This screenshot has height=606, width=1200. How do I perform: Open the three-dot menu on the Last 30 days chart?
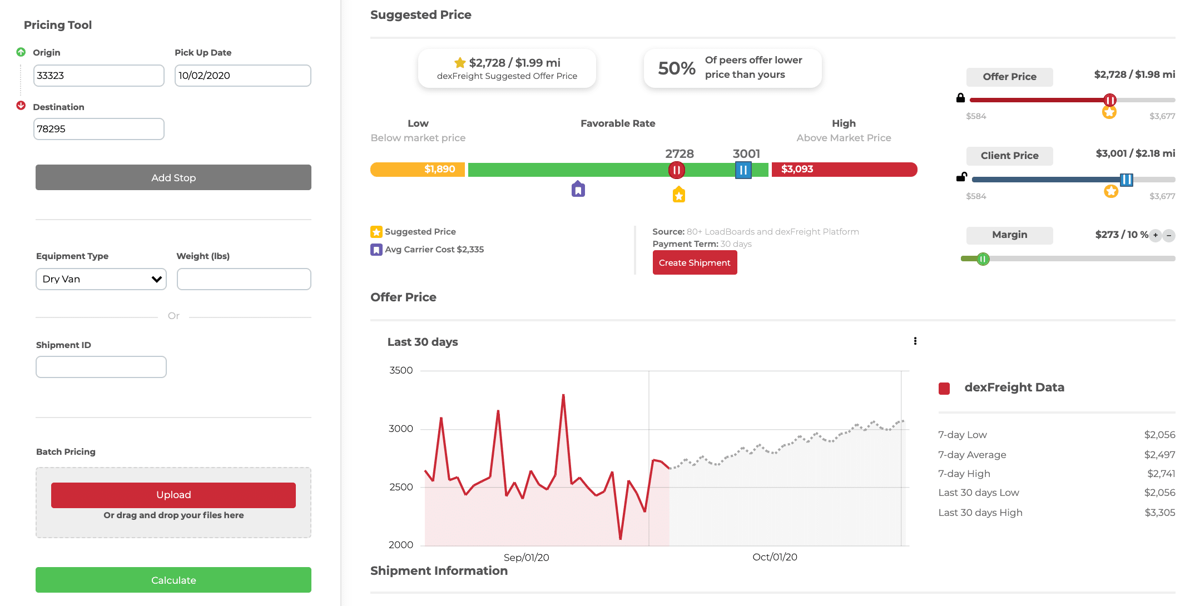pyautogui.click(x=915, y=341)
